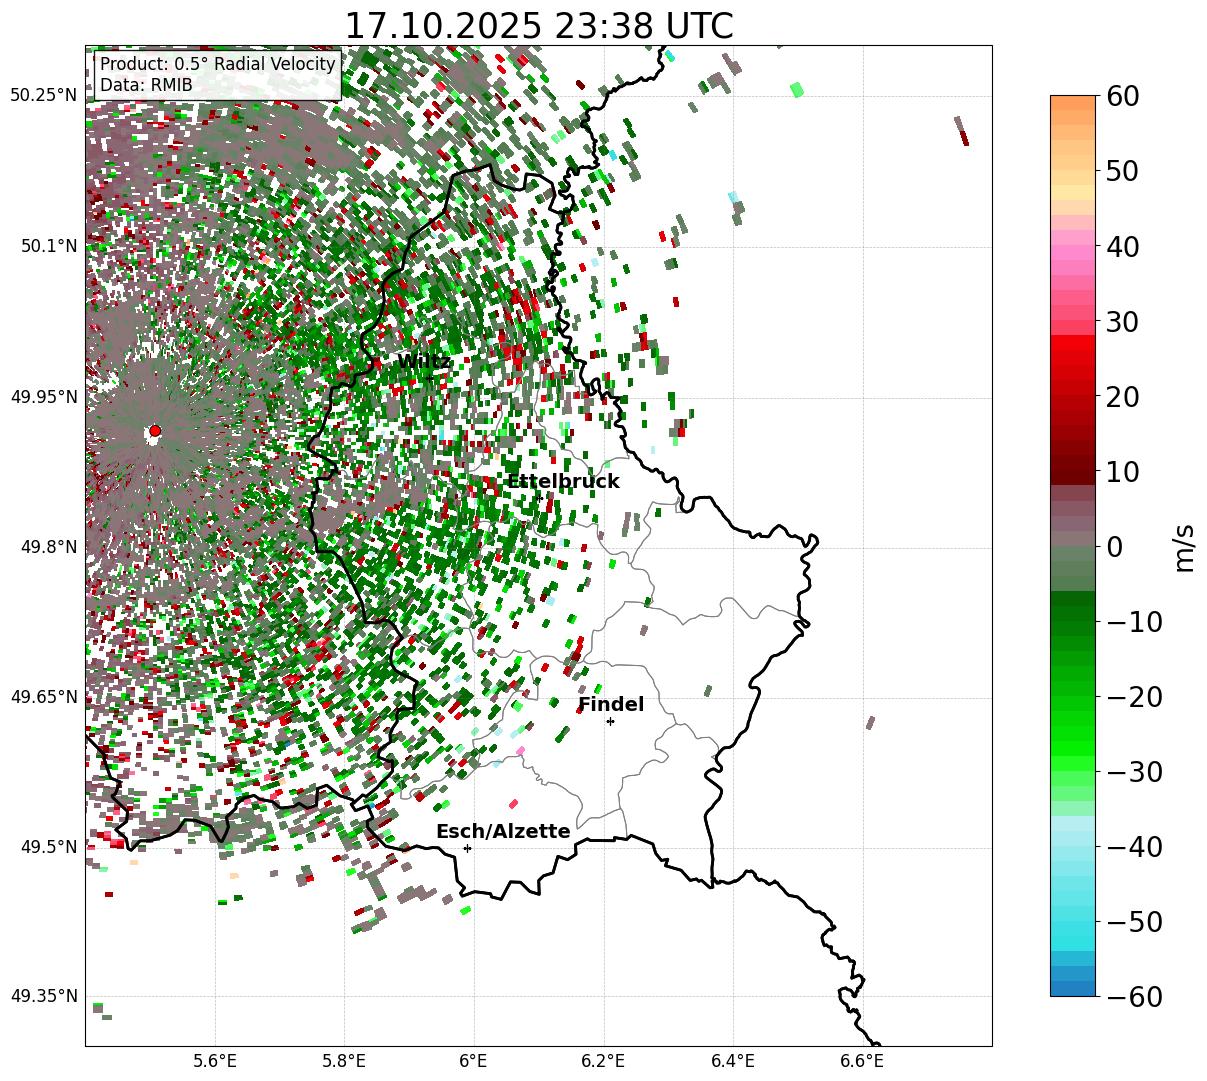Viewport: 1207px width, 1081px height.
Task: Click the colorbar 60 tick label
Action: (x=1124, y=96)
